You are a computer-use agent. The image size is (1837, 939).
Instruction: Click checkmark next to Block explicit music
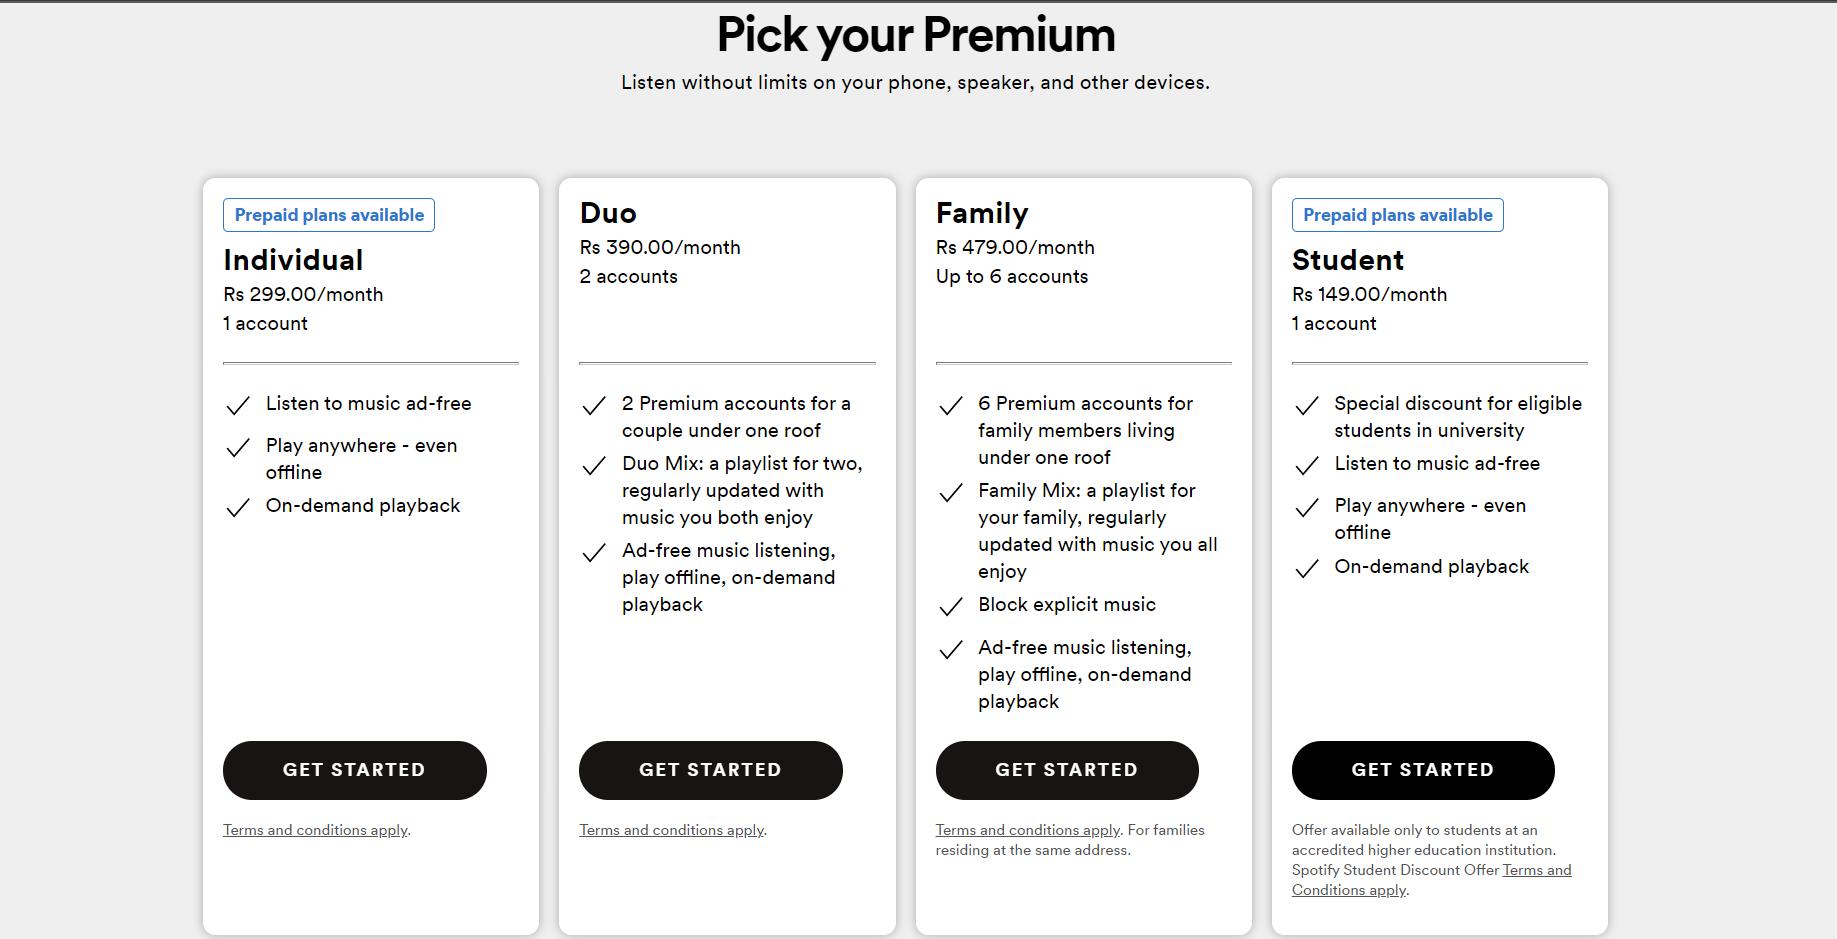pyautogui.click(x=951, y=606)
